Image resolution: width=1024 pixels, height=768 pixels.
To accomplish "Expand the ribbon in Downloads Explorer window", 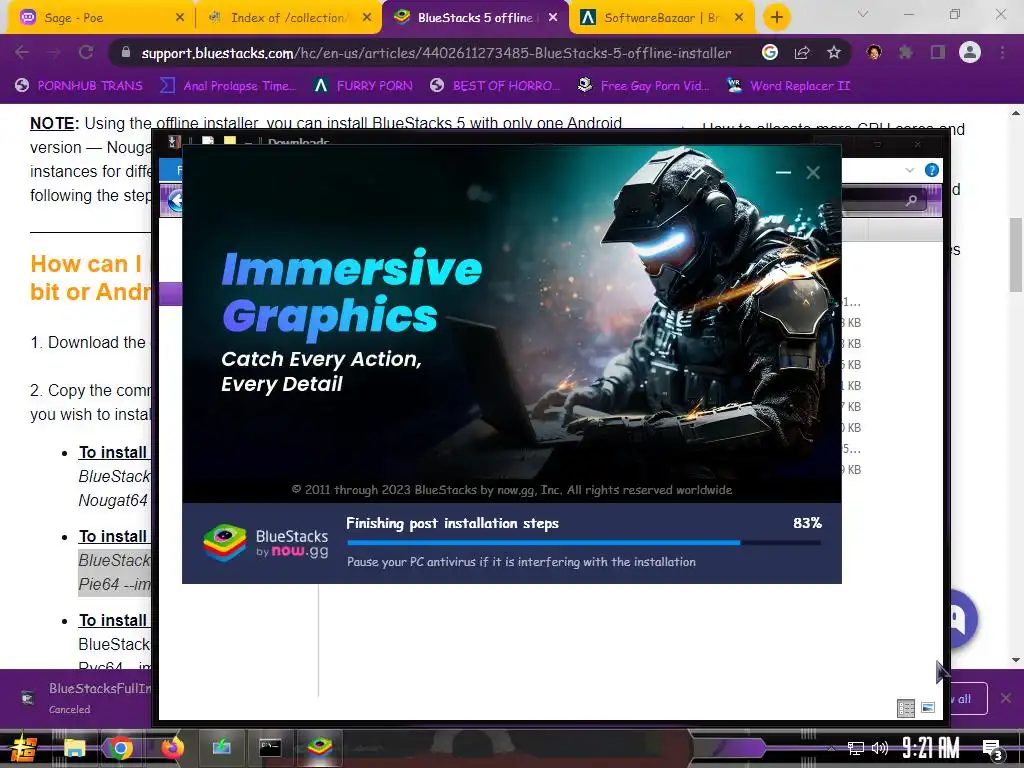I will tap(910, 170).
